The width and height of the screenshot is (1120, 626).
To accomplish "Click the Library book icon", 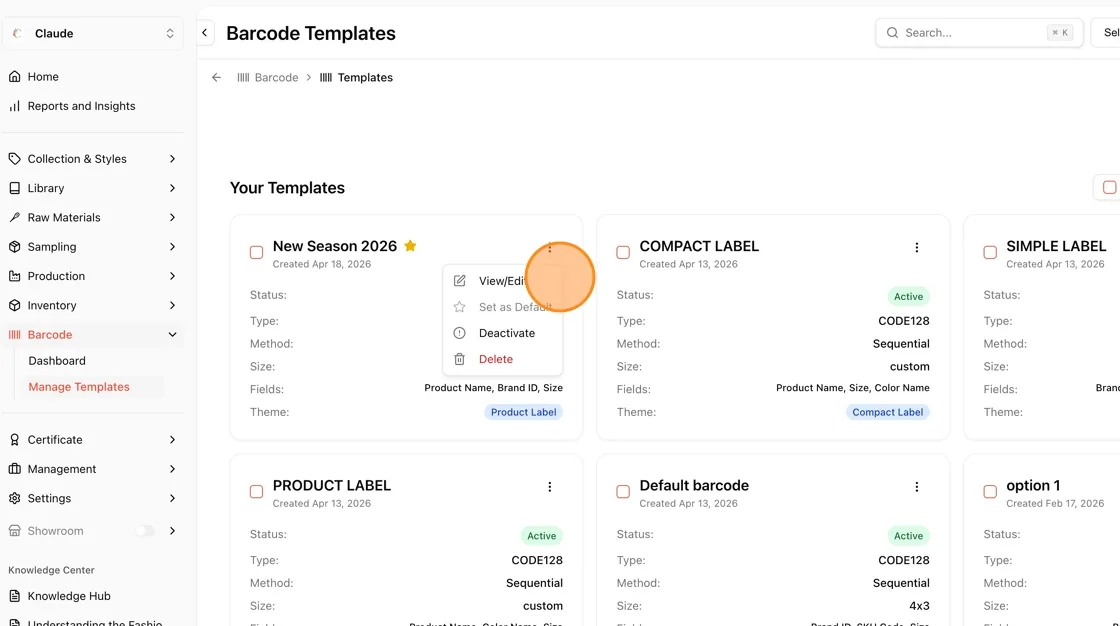I will 14,188.
